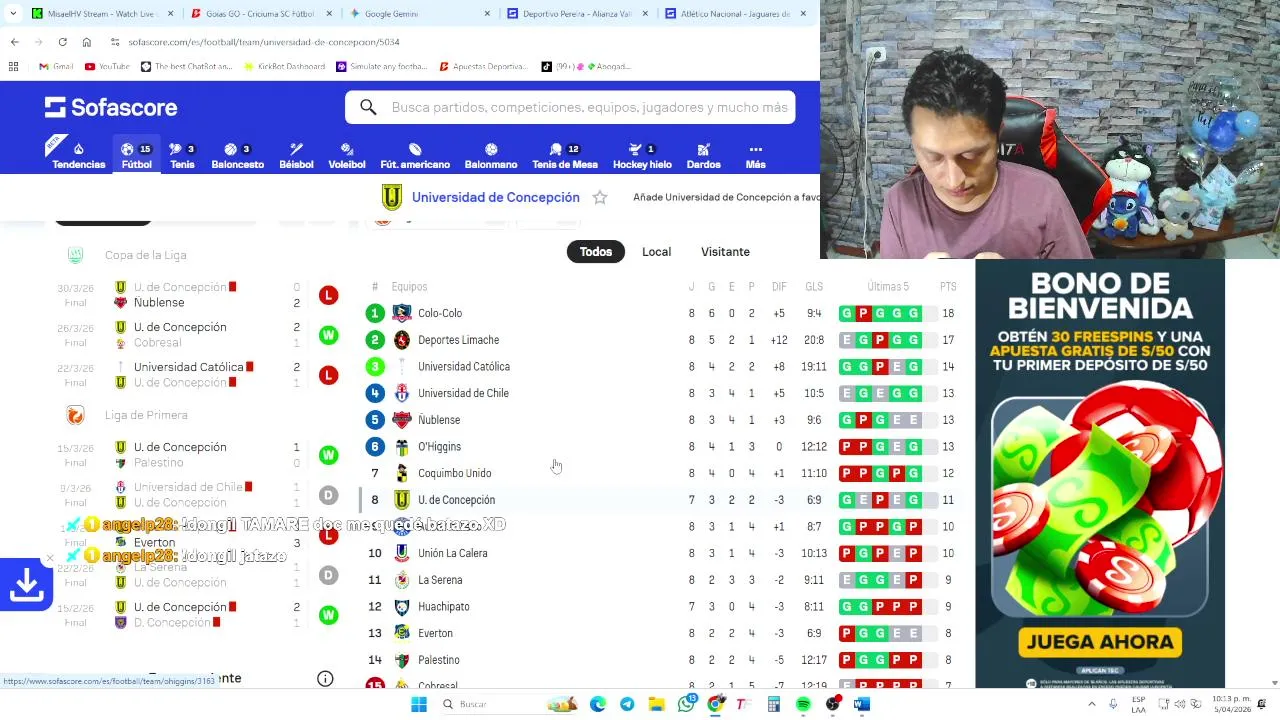This screenshot has width=1280, height=720.
Task: Open Colo-Colo team in standings
Action: [440, 313]
